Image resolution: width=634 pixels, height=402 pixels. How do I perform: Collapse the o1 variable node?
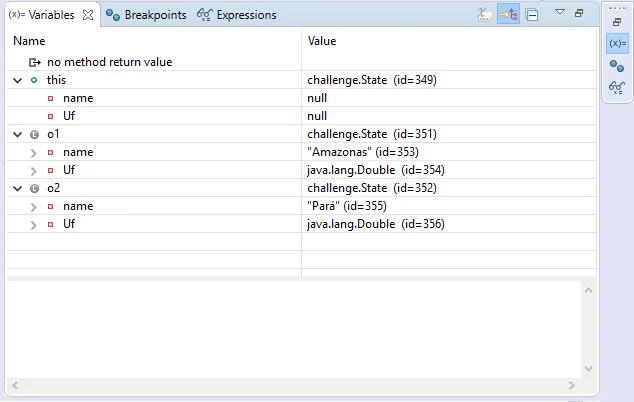pyautogui.click(x=17, y=134)
